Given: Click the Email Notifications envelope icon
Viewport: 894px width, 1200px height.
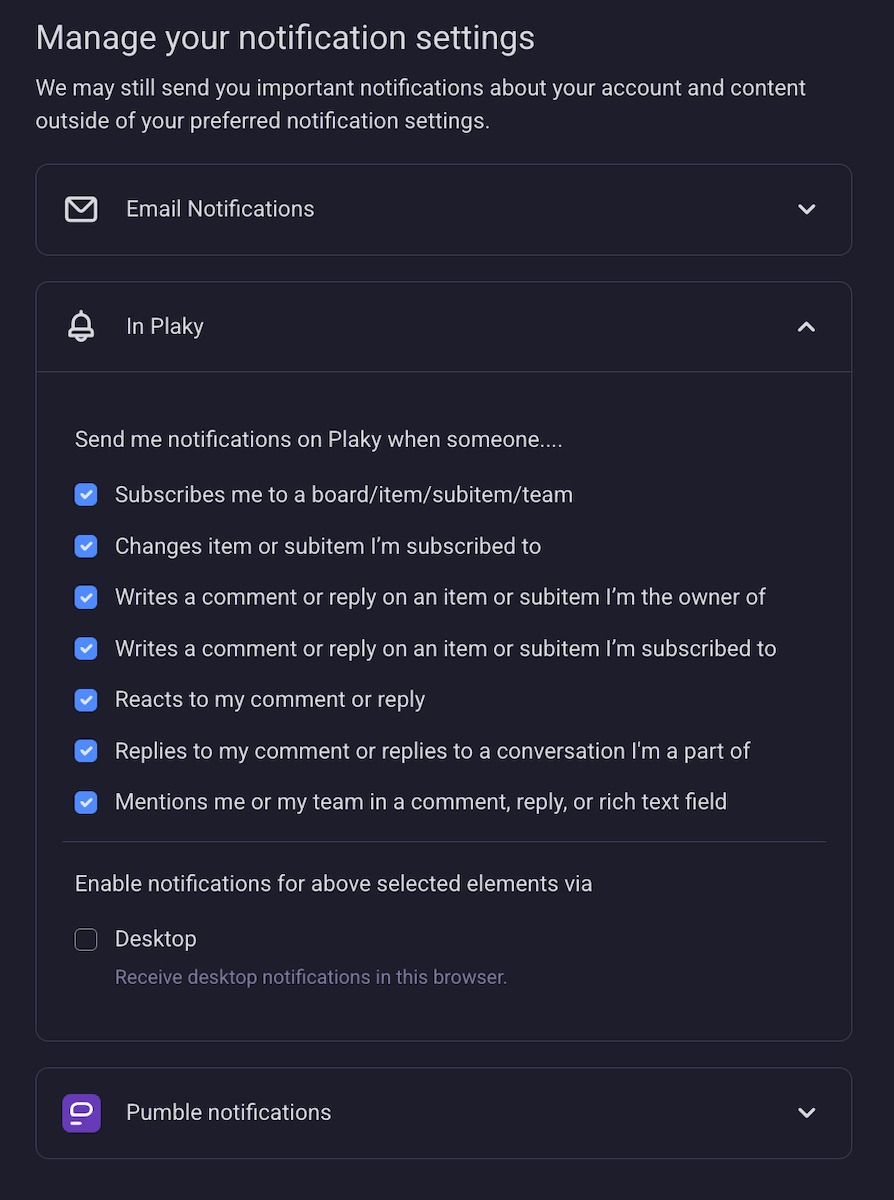Looking at the screenshot, I should pos(81,209).
